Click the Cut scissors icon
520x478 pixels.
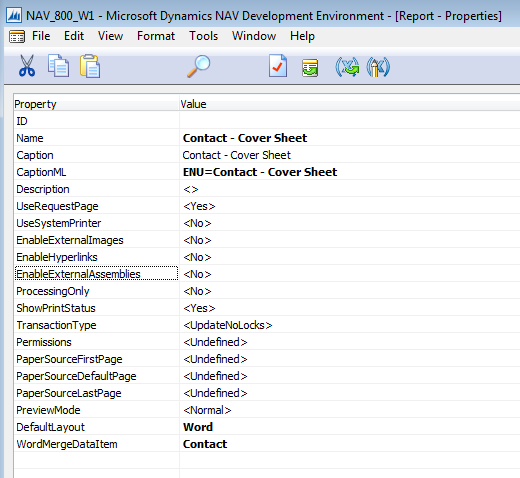[x=27, y=66]
